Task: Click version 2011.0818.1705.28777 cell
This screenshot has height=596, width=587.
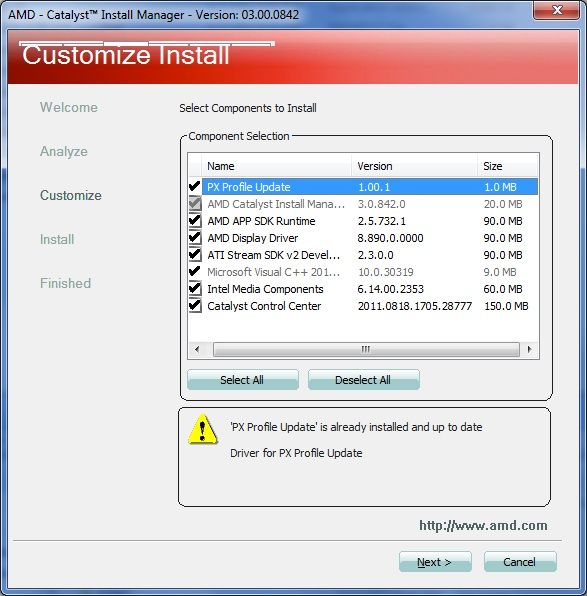Action: (414, 306)
